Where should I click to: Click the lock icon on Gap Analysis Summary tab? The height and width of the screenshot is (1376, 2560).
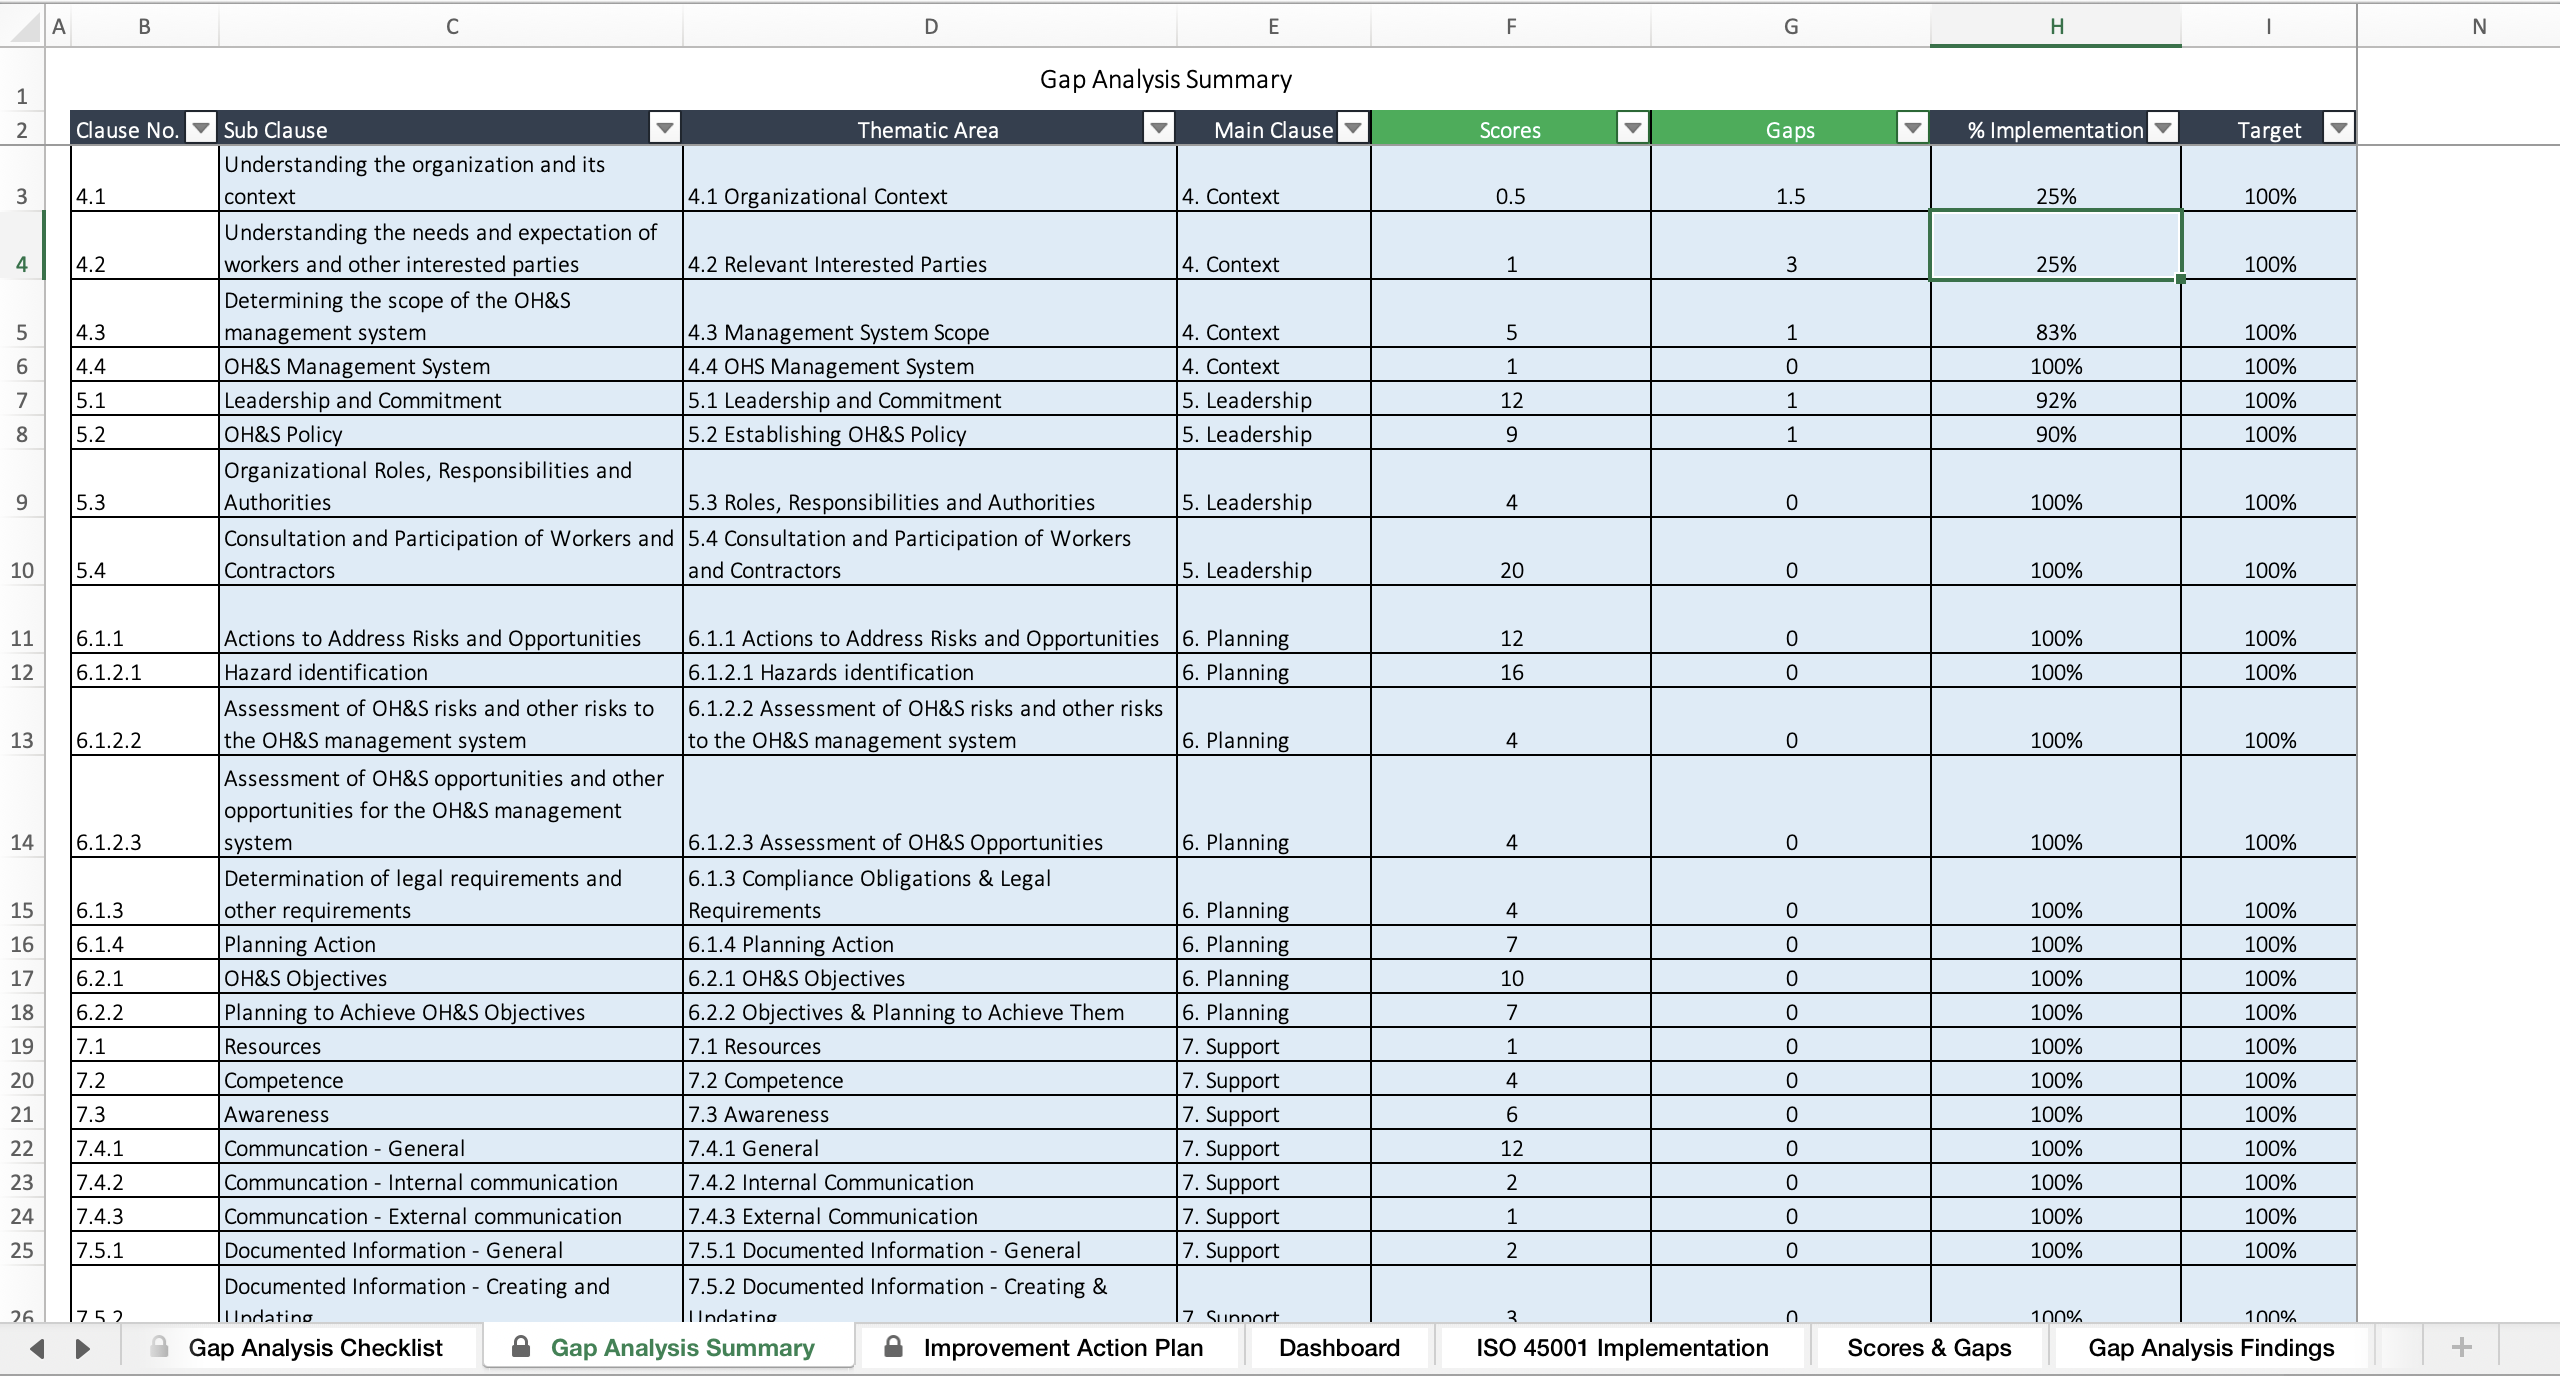(520, 1347)
